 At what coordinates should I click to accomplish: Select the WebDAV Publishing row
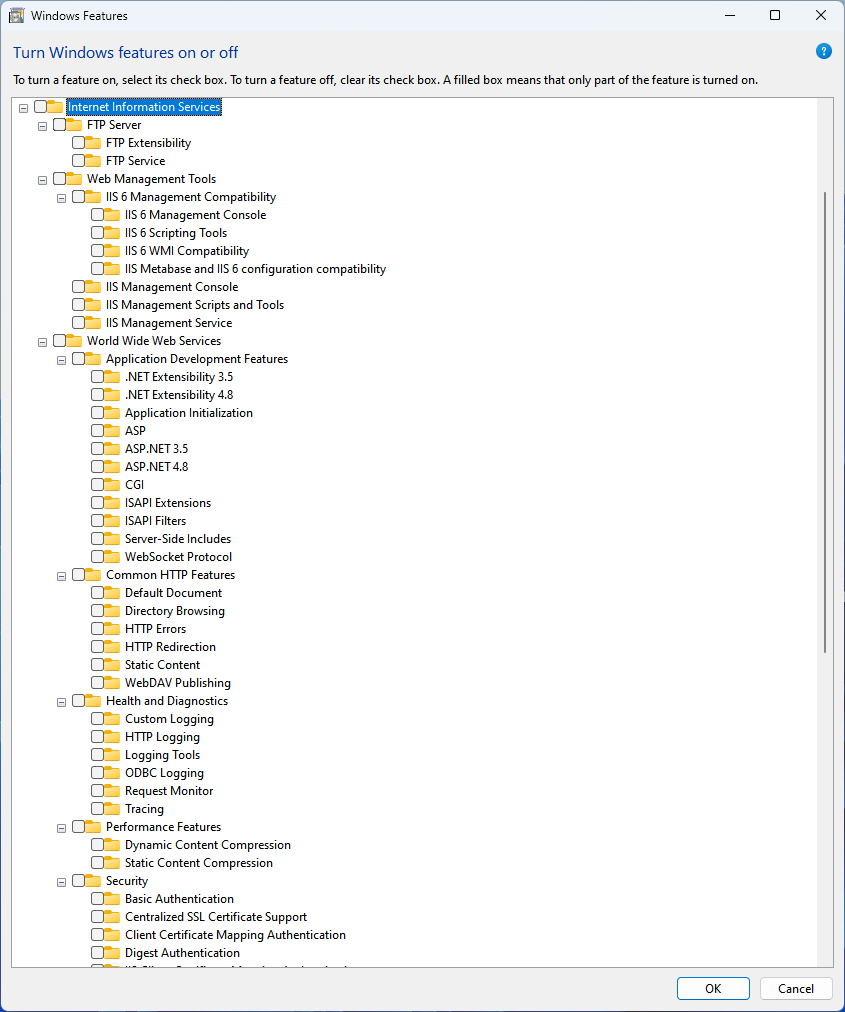coord(178,683)
